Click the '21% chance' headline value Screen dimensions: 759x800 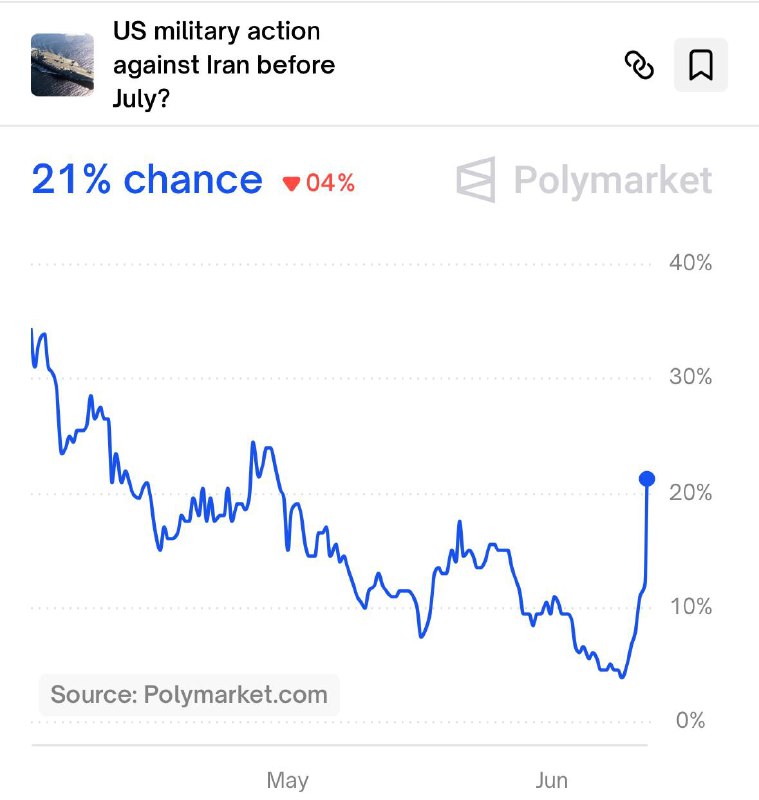(x=147, y=180)
